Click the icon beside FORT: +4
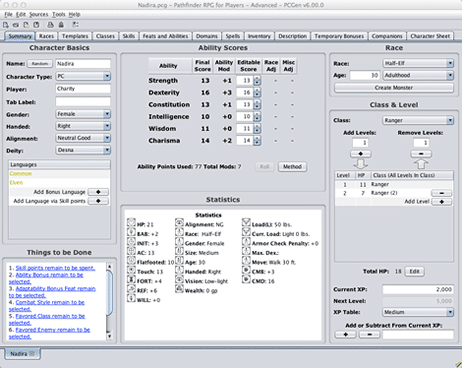 pyautogui.click(x=131, y=279)
